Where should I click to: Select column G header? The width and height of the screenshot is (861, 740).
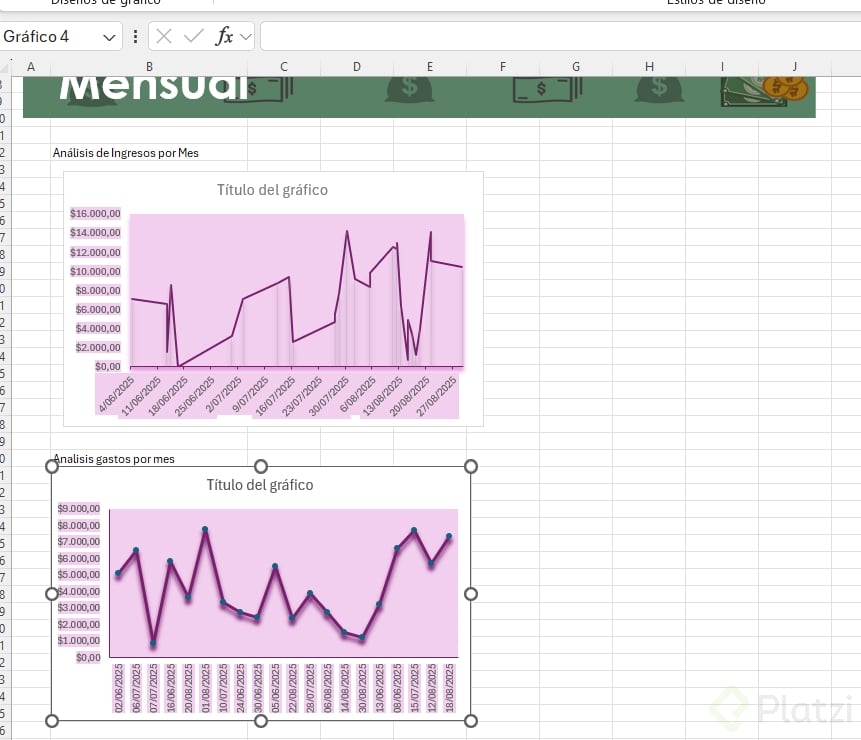576,66
